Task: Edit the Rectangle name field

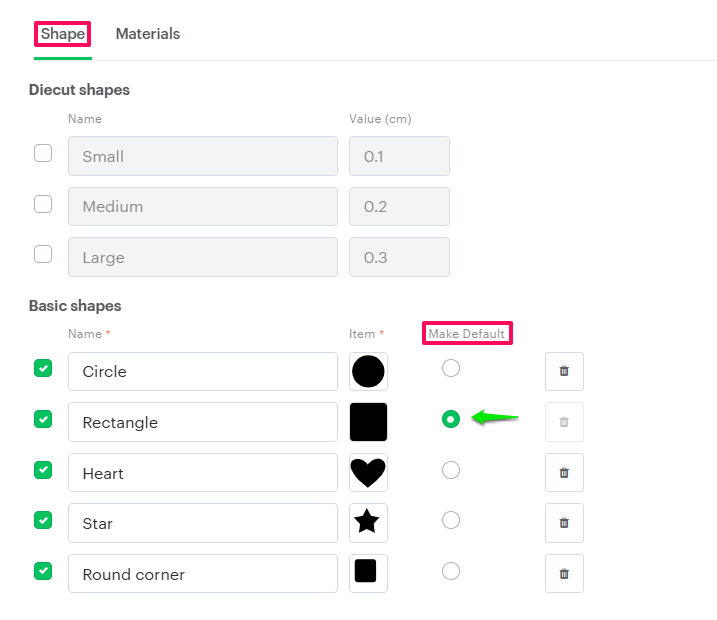Action: tap(203, 422)
